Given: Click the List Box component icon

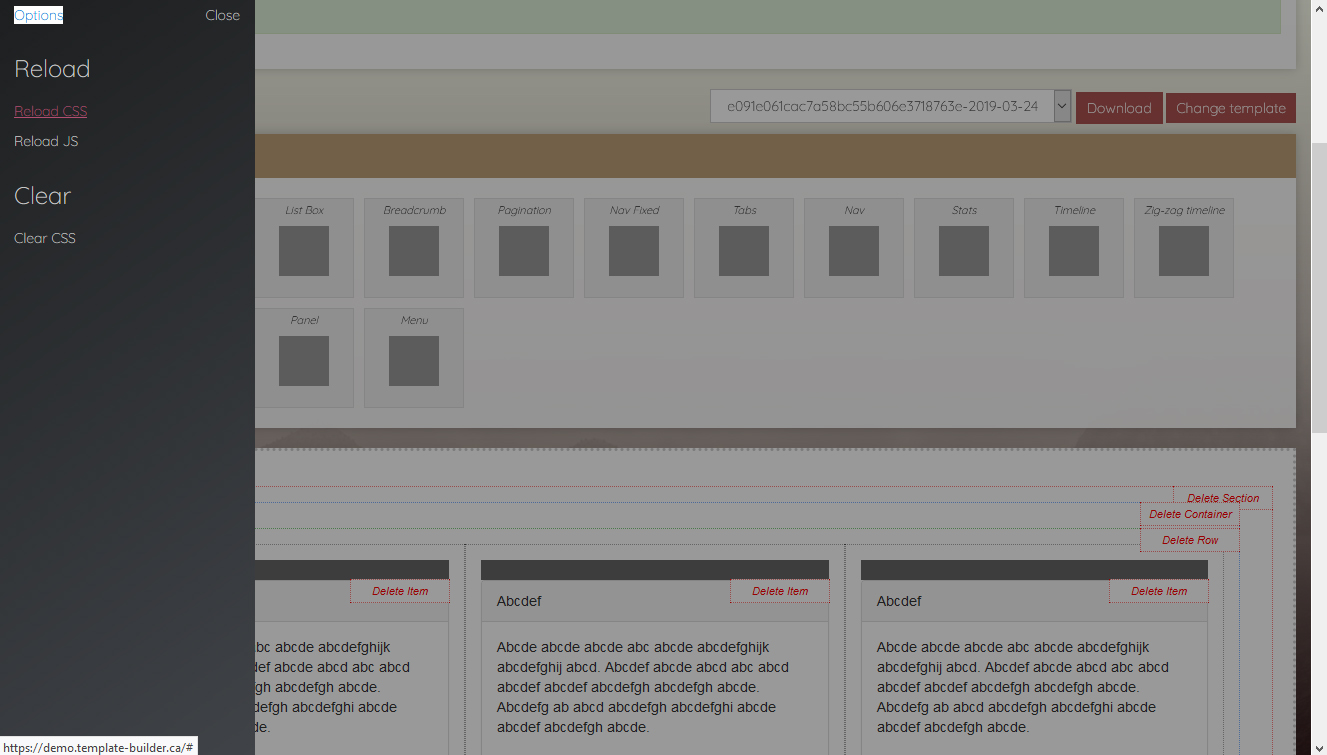Looking at the screenshot, I should (x=304, y=250).
